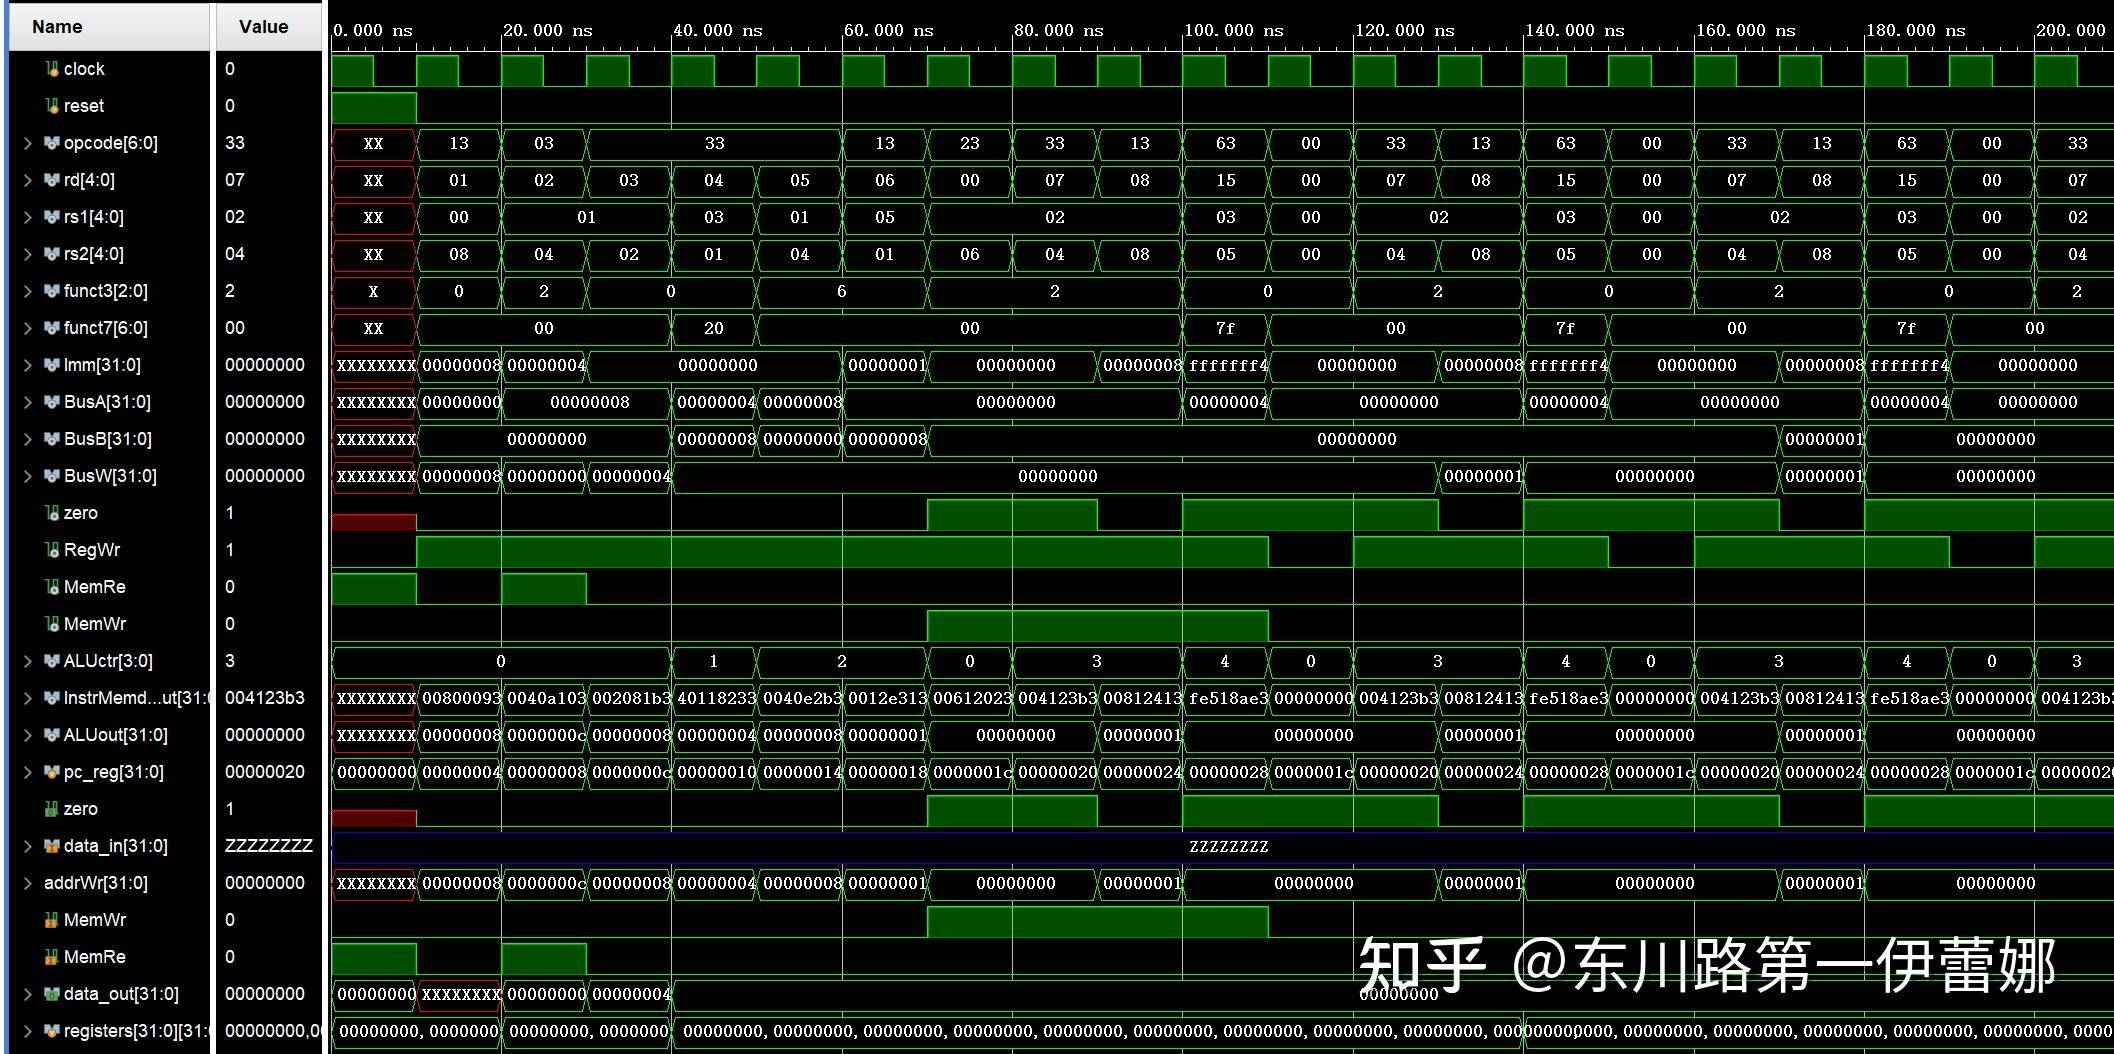Expand the Imm[31:0] bus

(x=28, y=365)
